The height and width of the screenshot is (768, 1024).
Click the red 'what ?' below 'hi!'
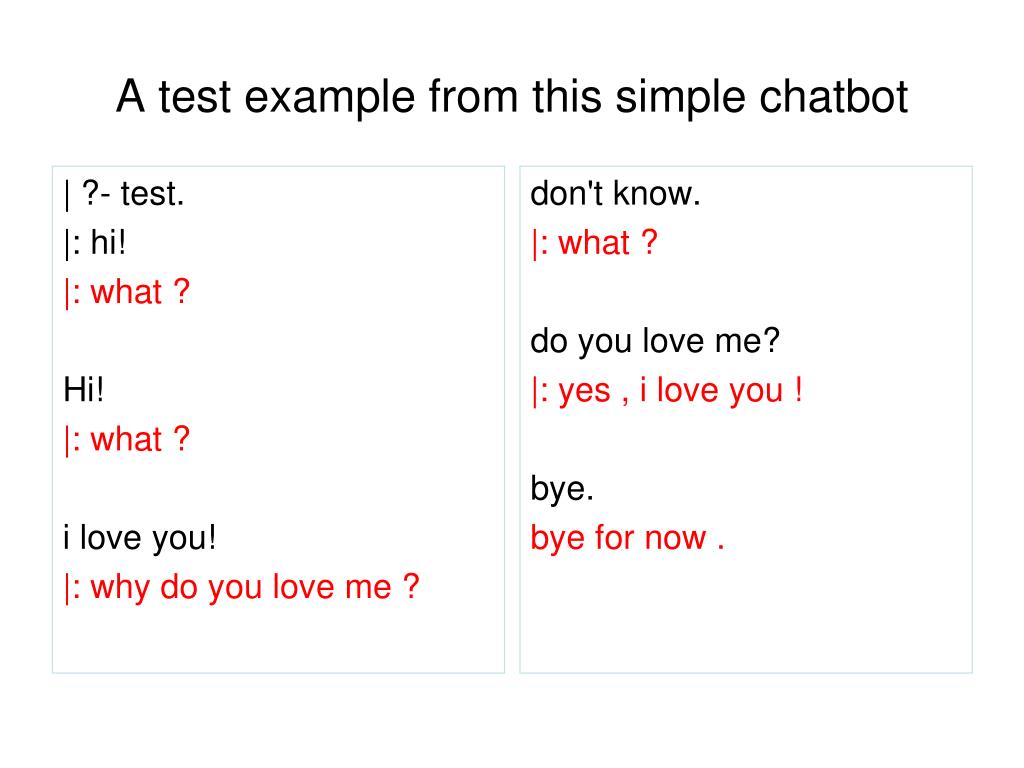click(x=127, y=292)
